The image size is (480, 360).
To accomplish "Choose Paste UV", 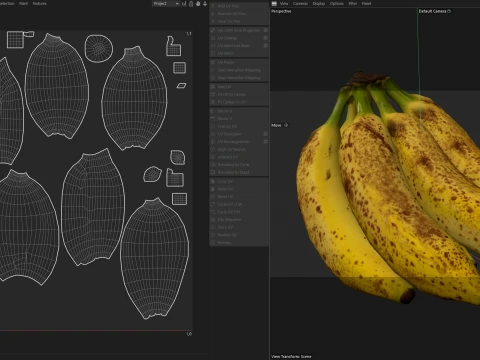I will (239, 189).
